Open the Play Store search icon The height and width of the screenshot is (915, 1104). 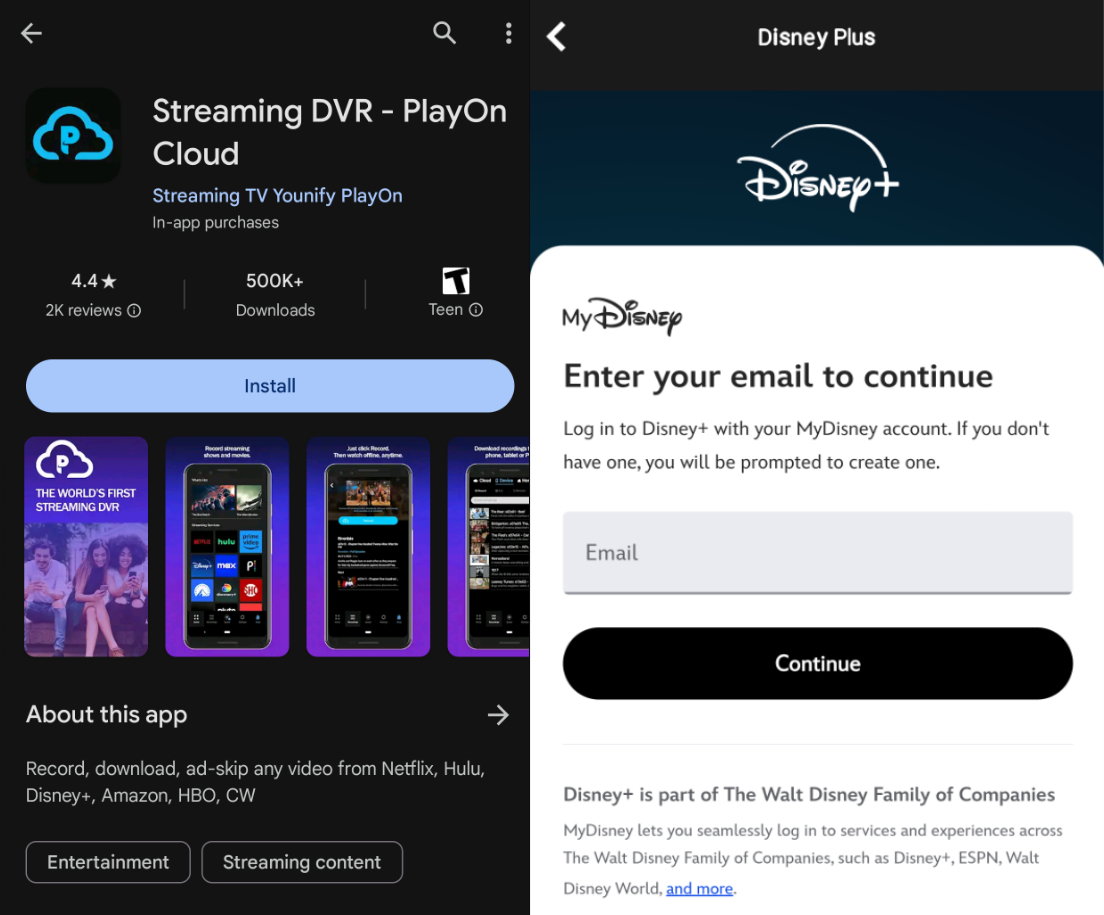coord(444,33)
